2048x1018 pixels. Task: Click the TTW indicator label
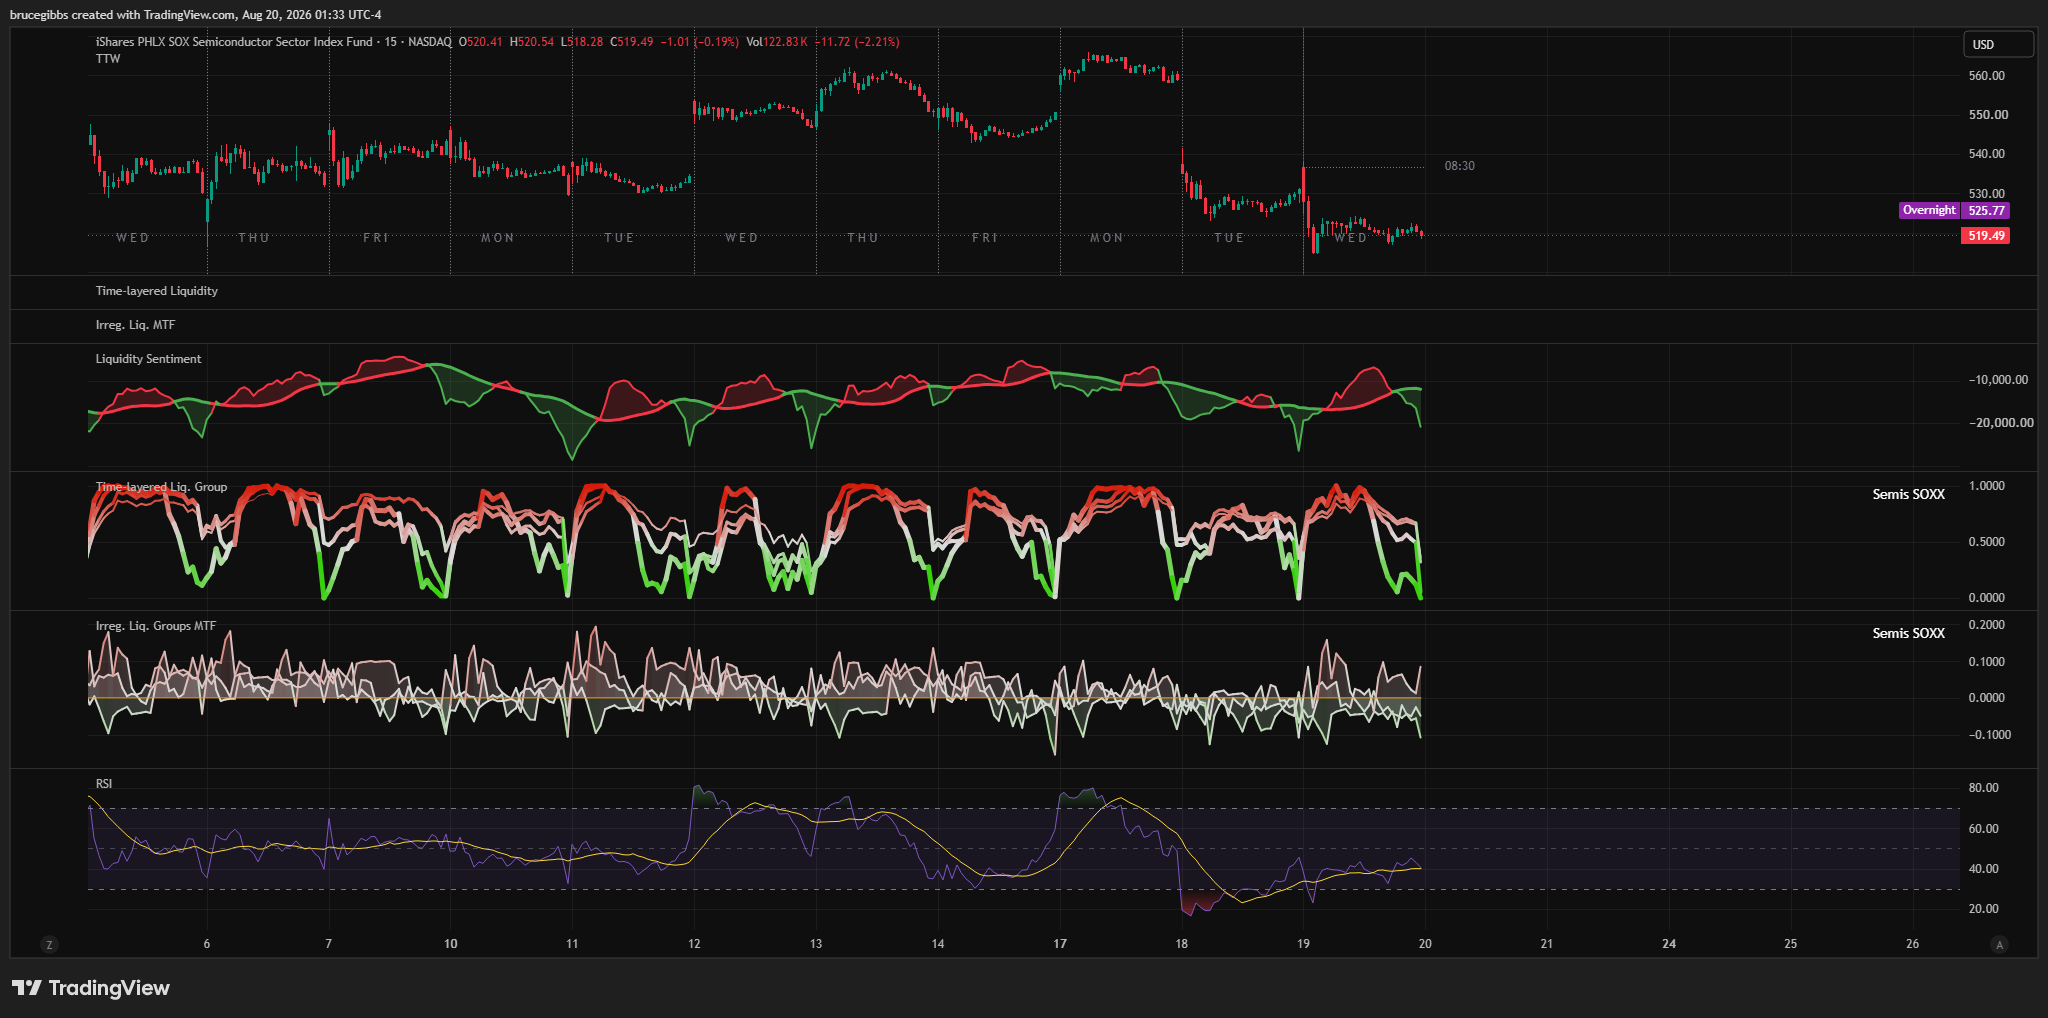tap(108, 59)
